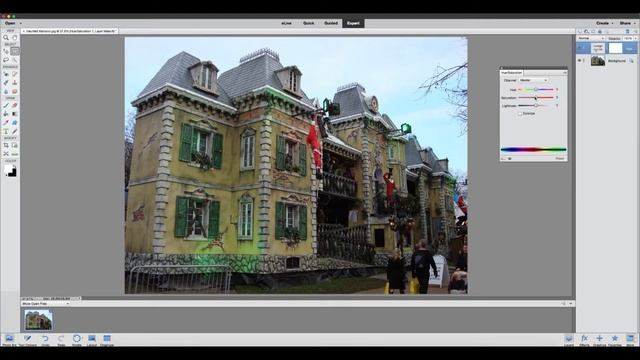Viewport: 640px width, 360px height.
Task: Open the Organizer
Action: (x=107, y=340)
